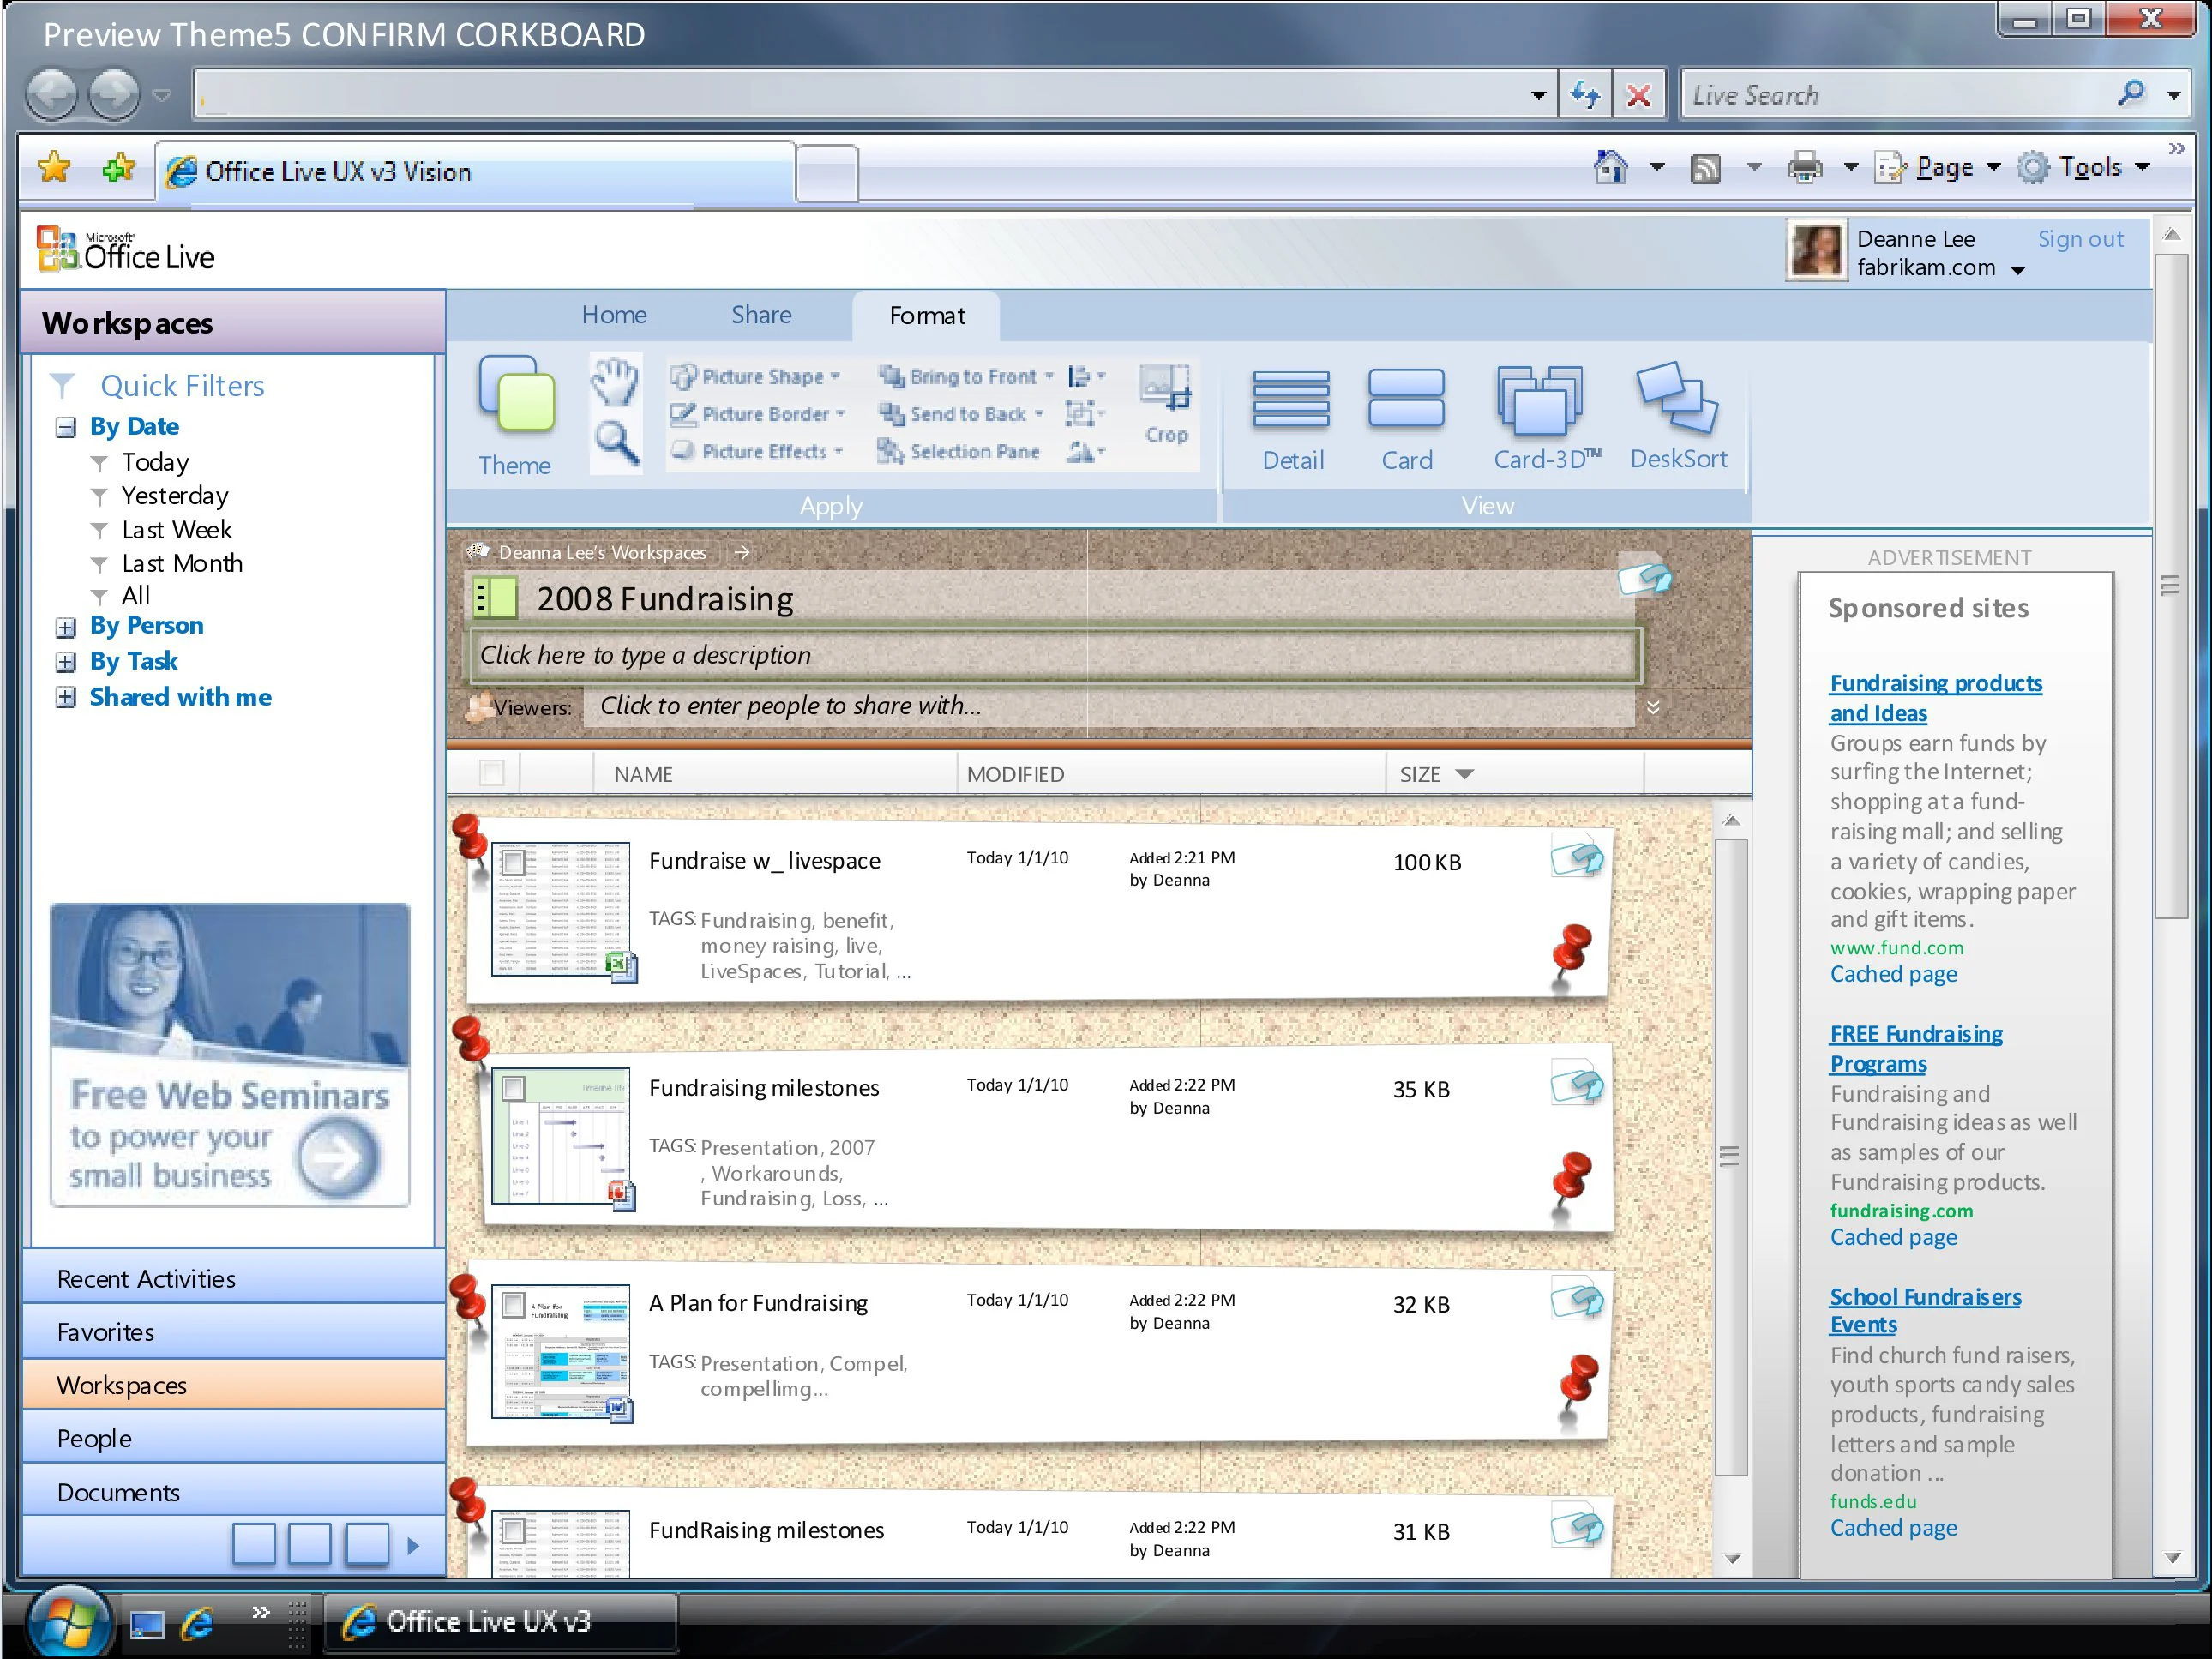Click the browser Stop icon

(x=1638, y=96)
